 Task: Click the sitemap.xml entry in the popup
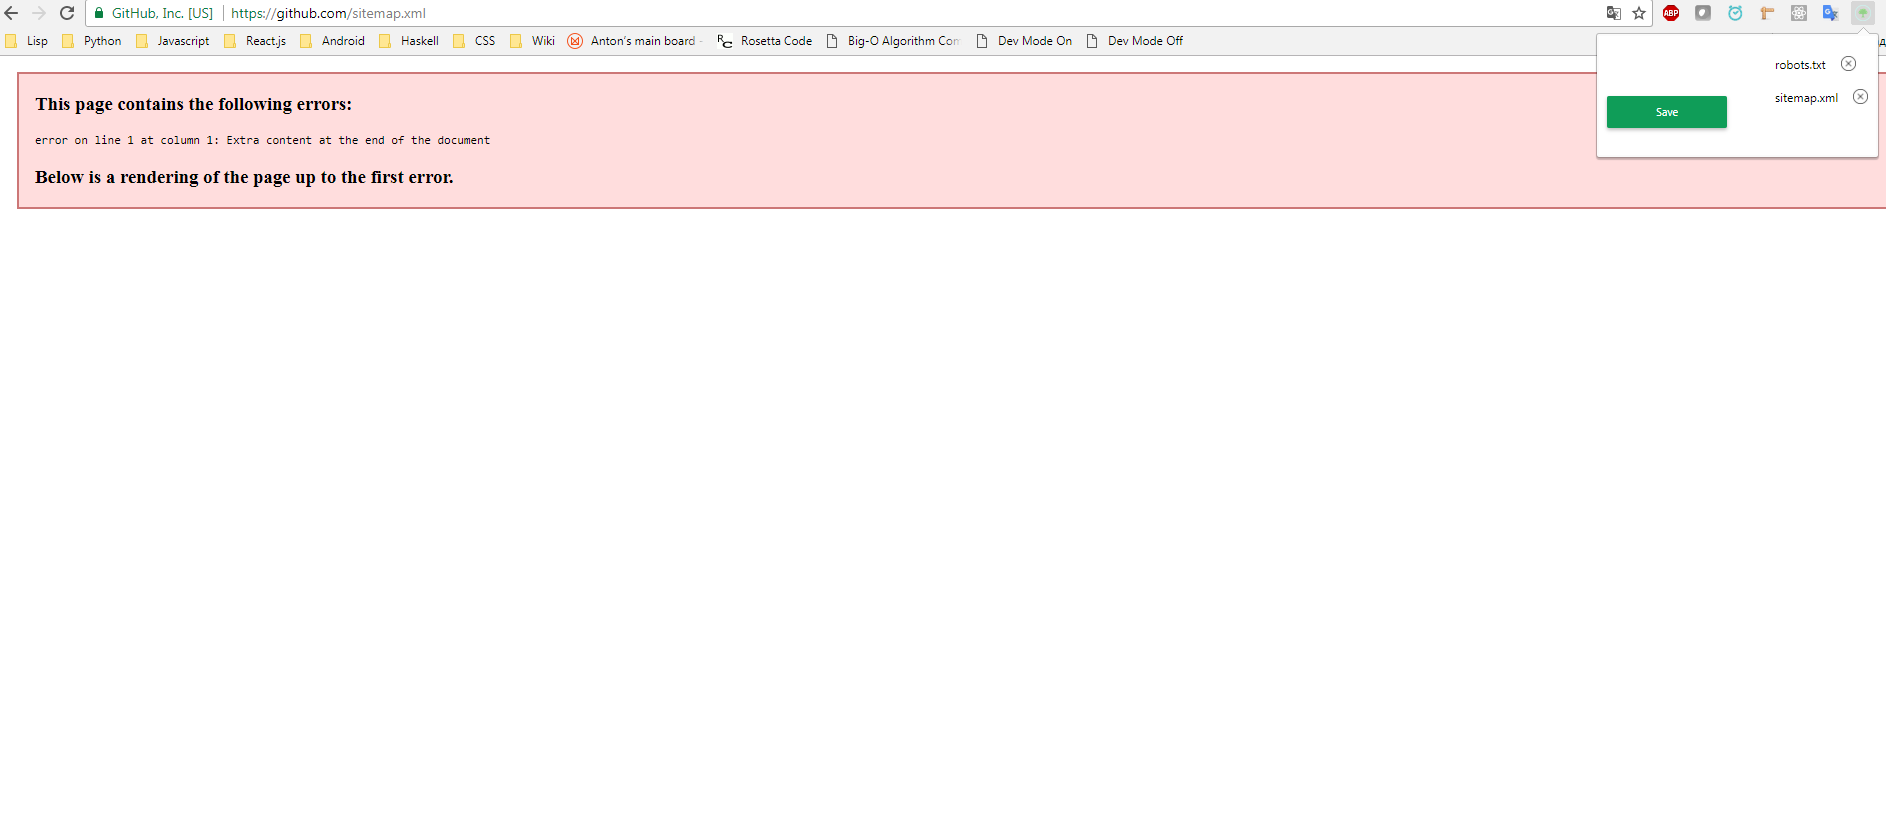pos(1806,98)
